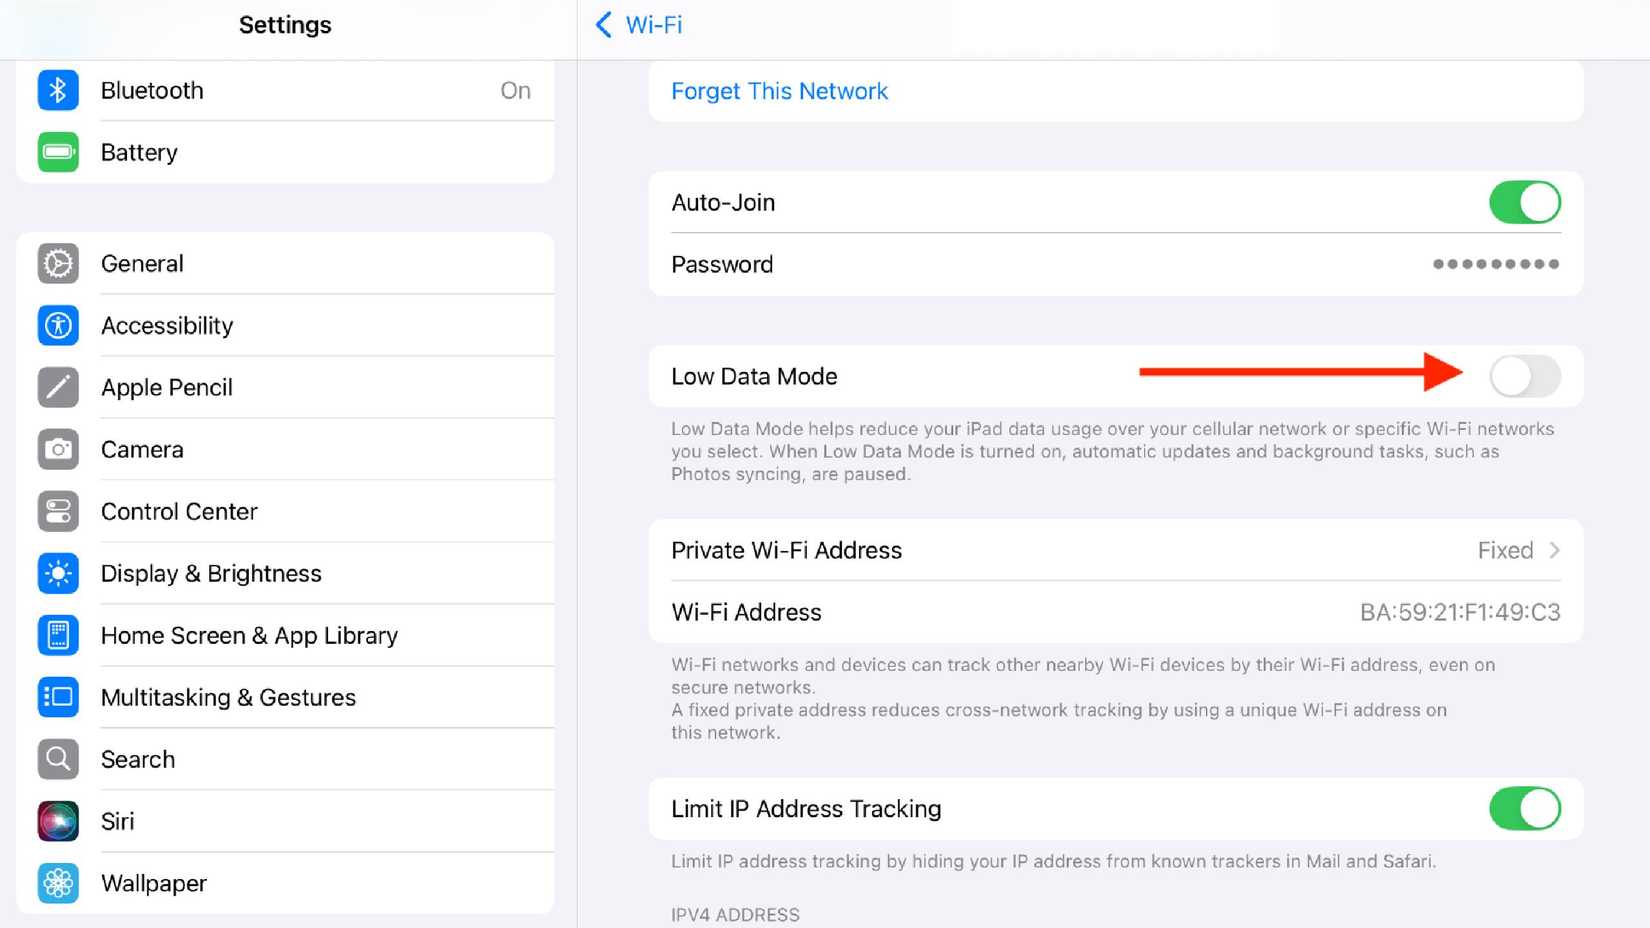Tap the Private Wi-Fi Address label
1650x928 pixels.
(x=786, y=550)
